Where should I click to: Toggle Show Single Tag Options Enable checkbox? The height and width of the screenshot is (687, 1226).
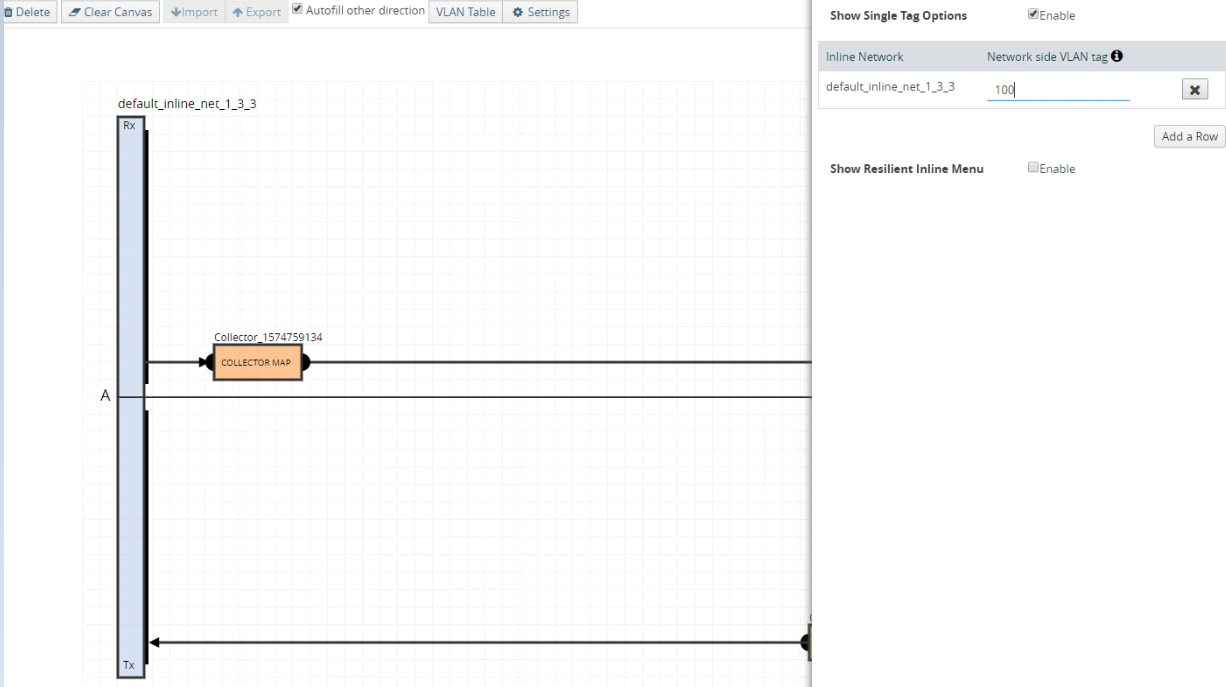pyautogui.click(x=1034, y=15)
